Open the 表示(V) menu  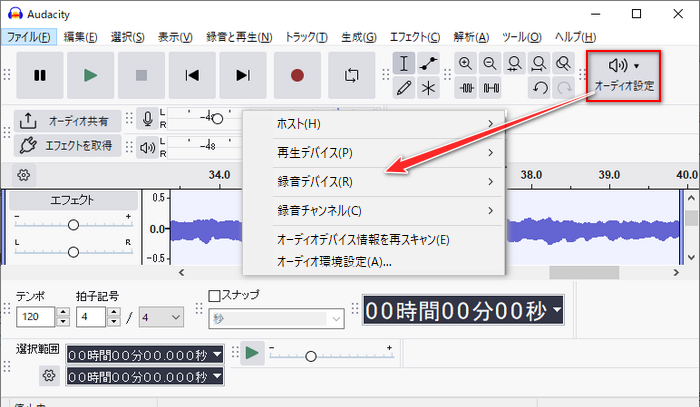point(175,37)
